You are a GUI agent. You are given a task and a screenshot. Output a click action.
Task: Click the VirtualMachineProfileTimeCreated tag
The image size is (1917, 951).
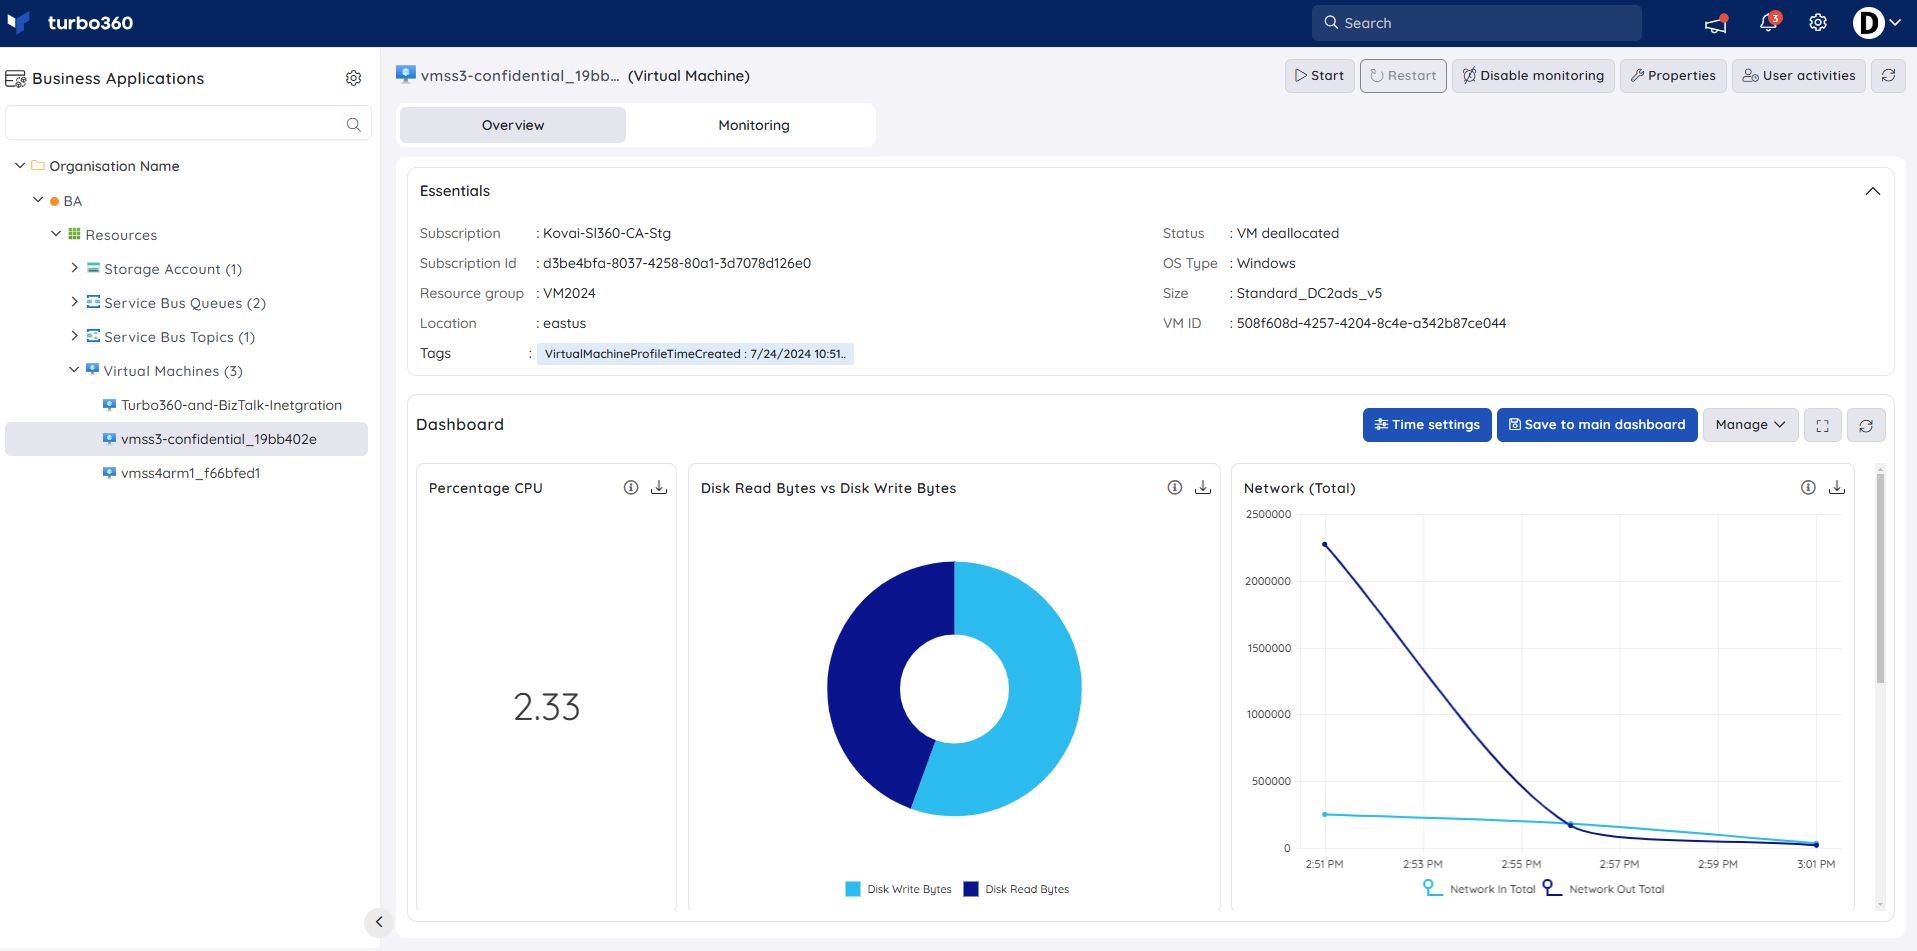point(695,354)
